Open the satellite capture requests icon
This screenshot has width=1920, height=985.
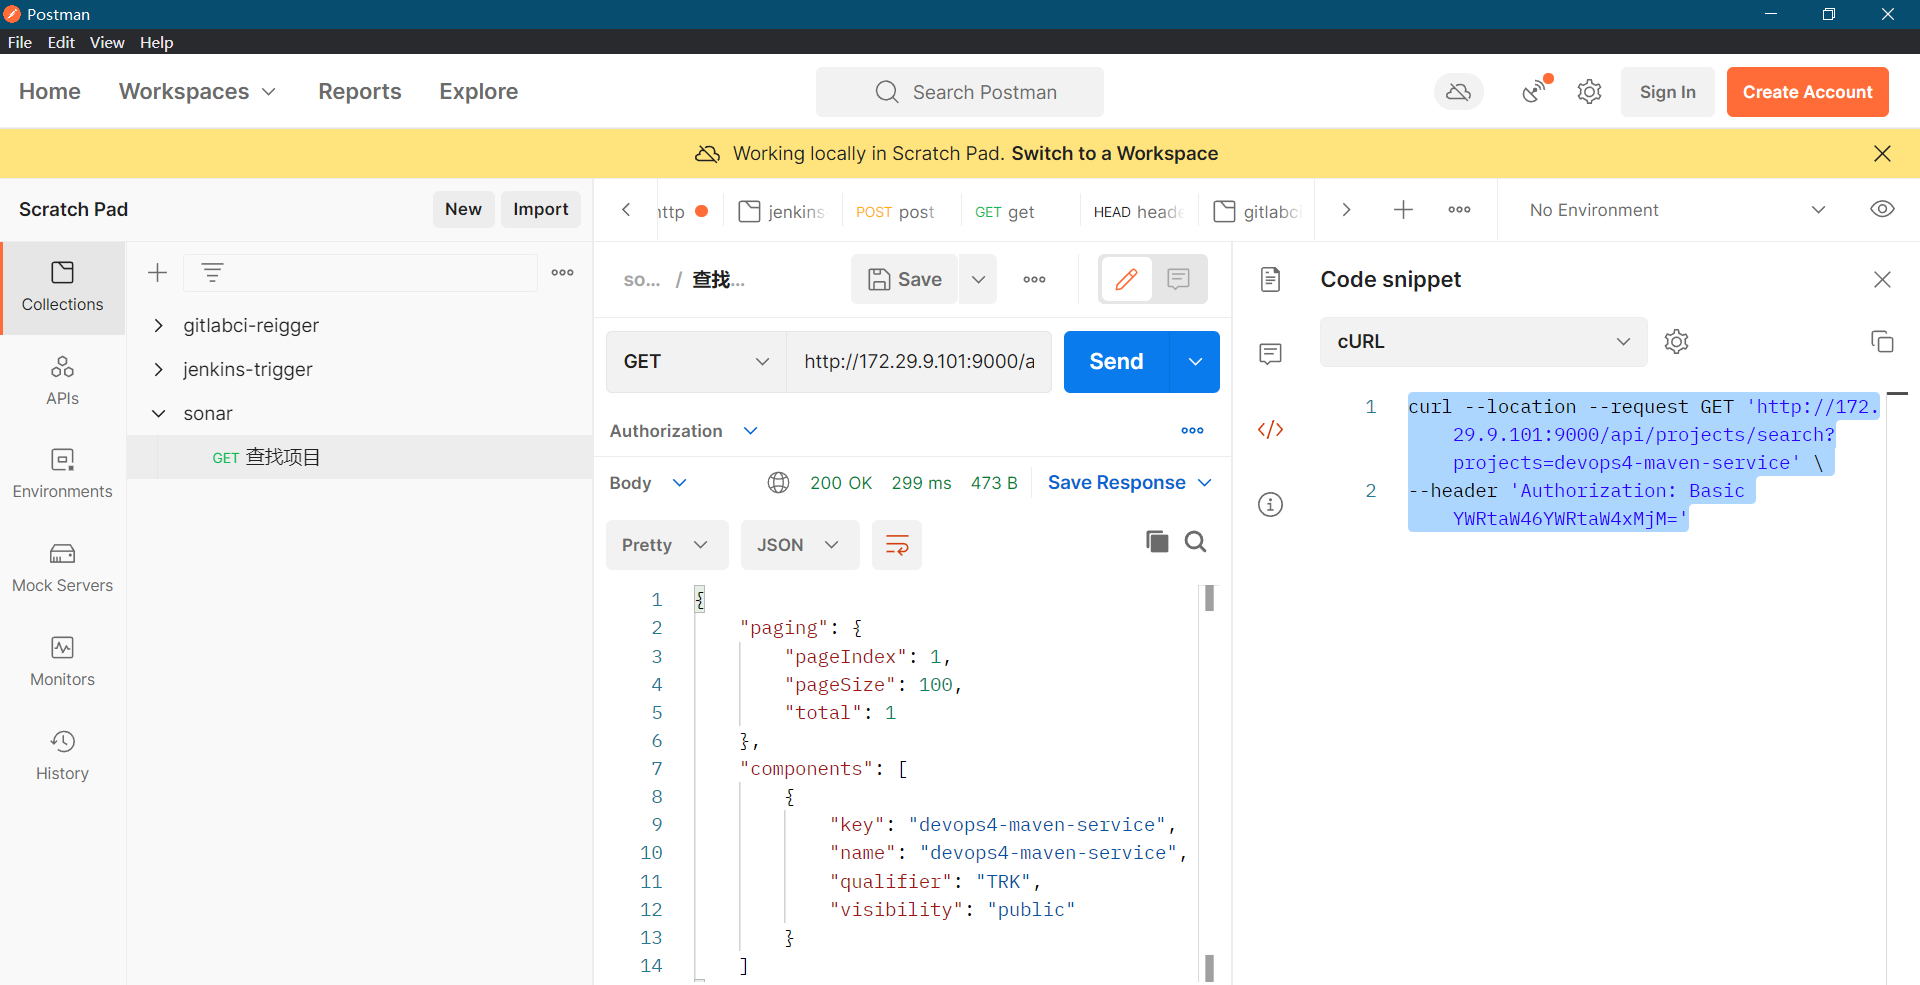point(1535,91)
